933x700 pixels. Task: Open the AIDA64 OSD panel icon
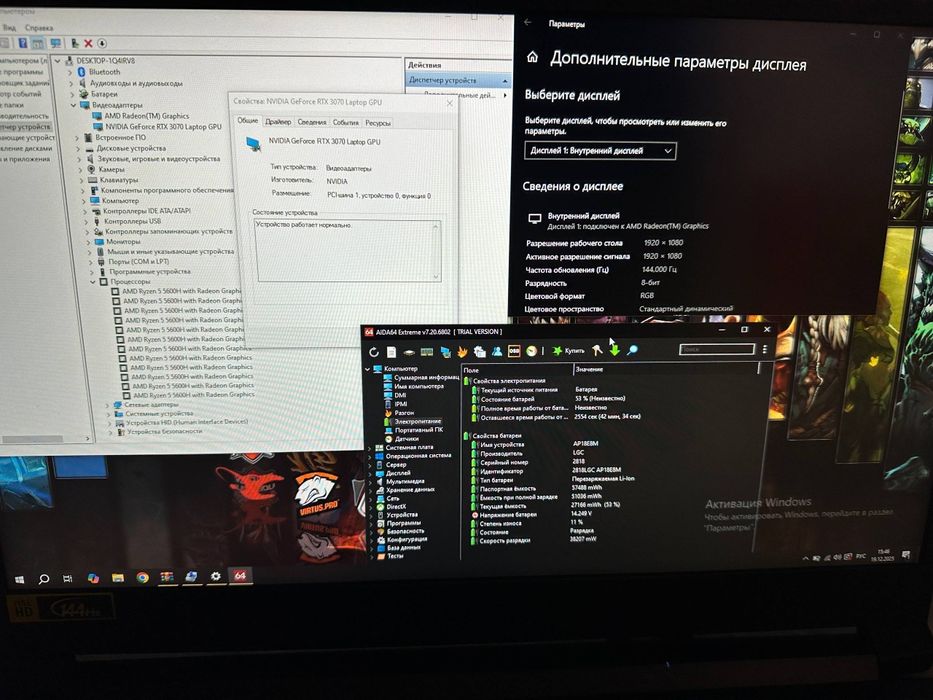tap(514, 351)
